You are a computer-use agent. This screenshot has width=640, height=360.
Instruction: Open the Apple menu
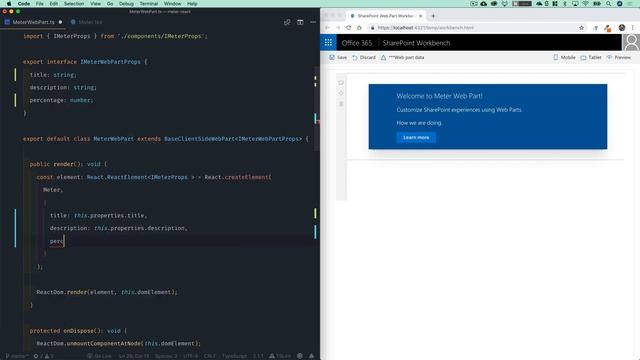(9, 4)
